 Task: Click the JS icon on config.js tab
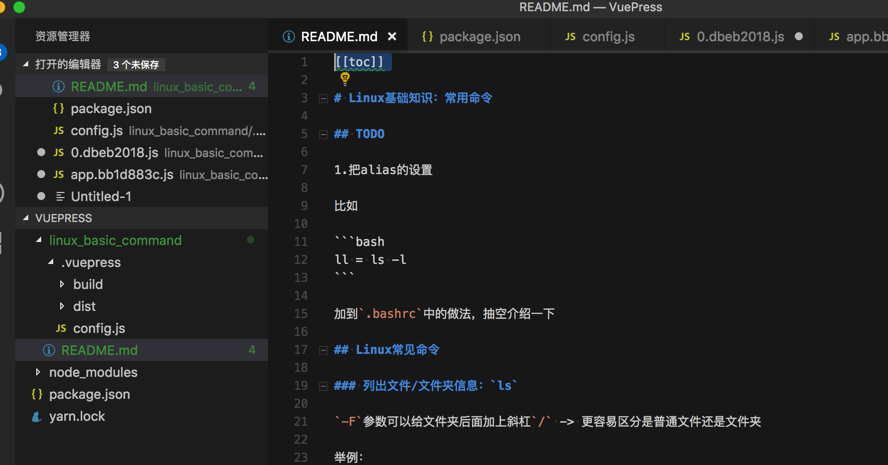coord(570,37)
